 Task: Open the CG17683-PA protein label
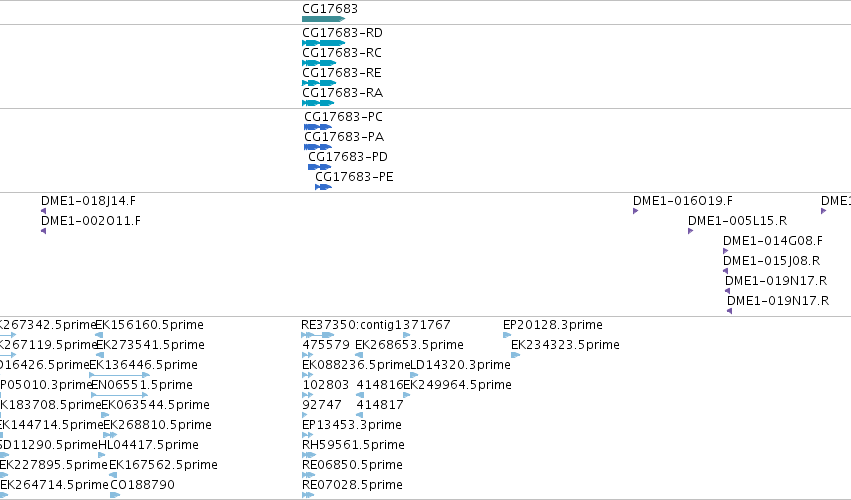344,137
